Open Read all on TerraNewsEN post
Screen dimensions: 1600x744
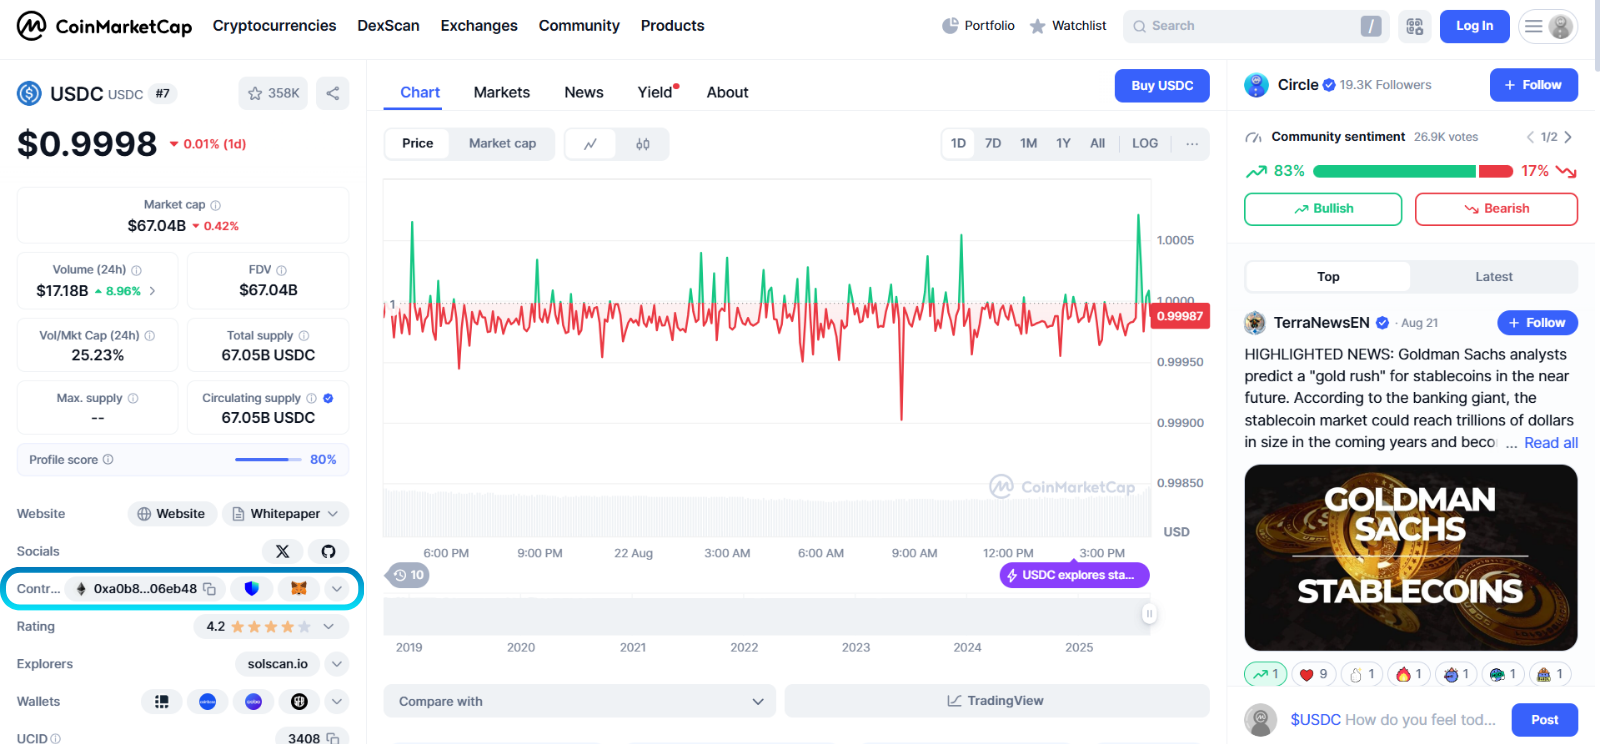[1551, 443]
